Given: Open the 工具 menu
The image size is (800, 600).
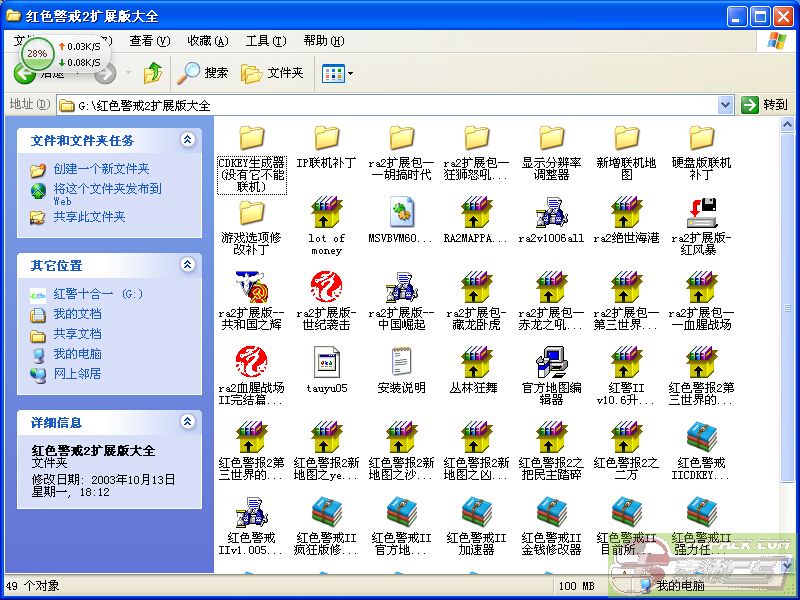Looking at the screenshot, I should 264,41.
